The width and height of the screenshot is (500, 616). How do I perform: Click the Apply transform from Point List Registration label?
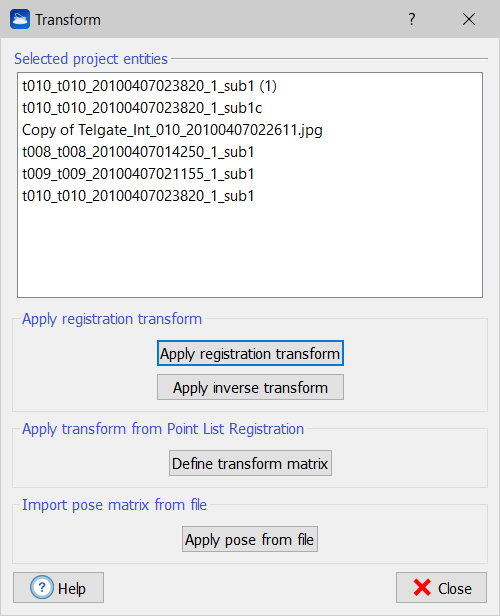[x=163, y=429]
